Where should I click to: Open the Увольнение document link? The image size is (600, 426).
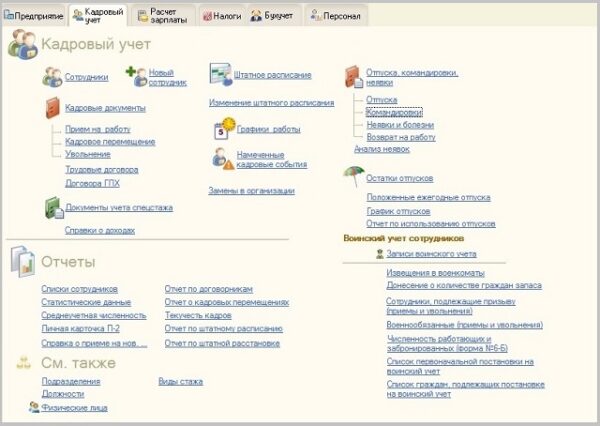(88, 154)
